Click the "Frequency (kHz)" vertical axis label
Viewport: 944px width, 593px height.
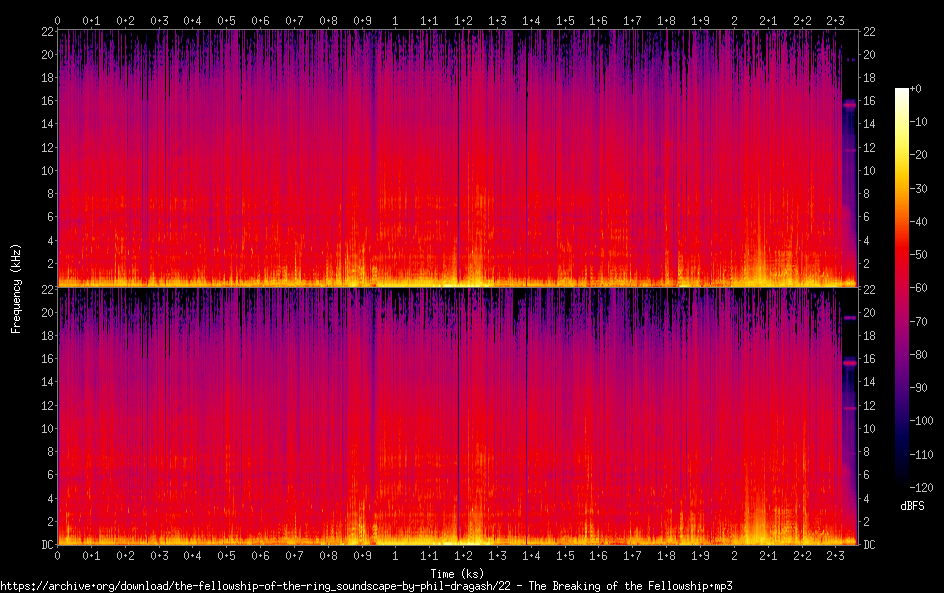(x=16, y=287)
